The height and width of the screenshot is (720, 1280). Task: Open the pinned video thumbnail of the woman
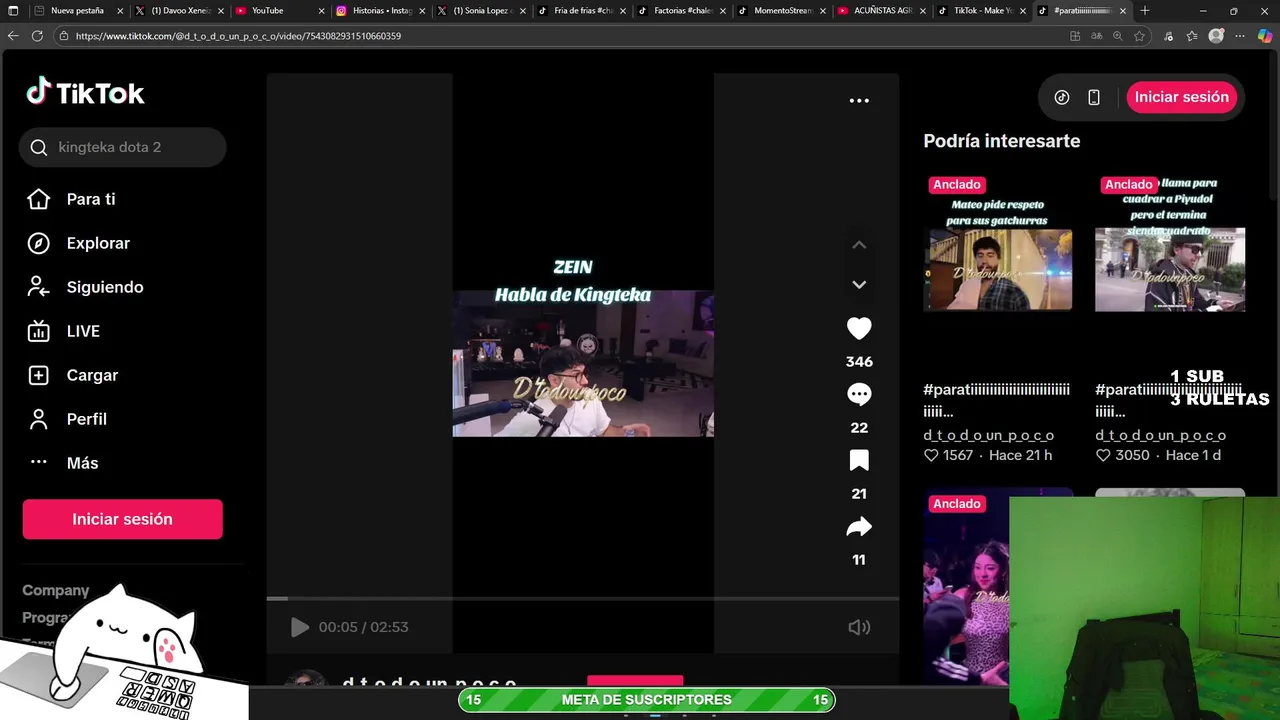[966, 590]
